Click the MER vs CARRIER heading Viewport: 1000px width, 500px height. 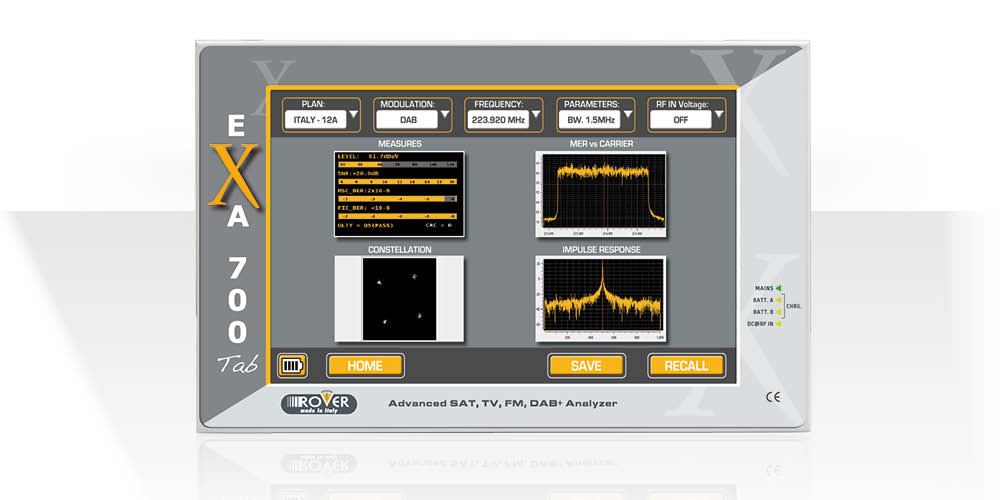(x=601, y=144)
